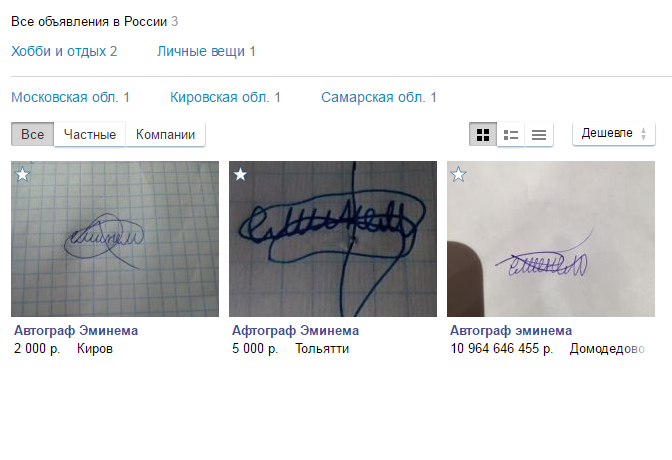Image resolution: width=672 pixels, height=460 pixels.
Task: Switch to compact lines view icon
Action: (x=539, y=135)
